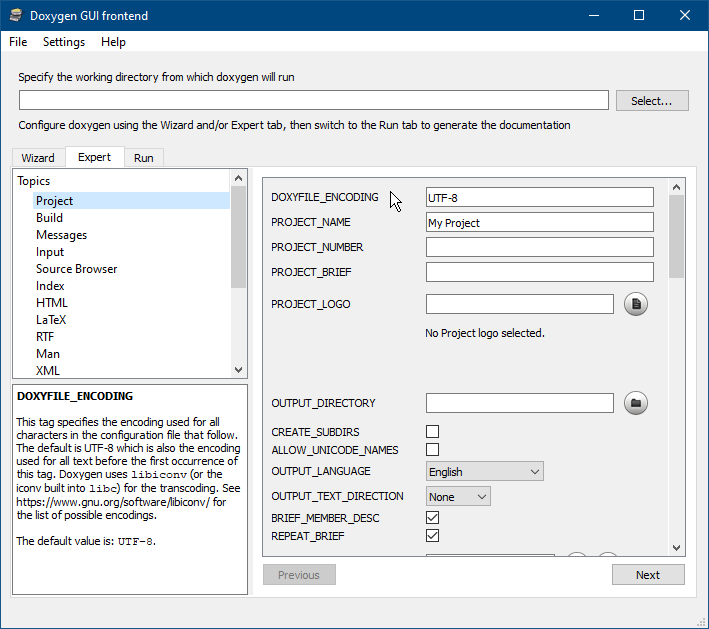The image size is (709, 629).
Task: Enable the CREATE_SUBDIRS checkbox
Action: point(433,432)
